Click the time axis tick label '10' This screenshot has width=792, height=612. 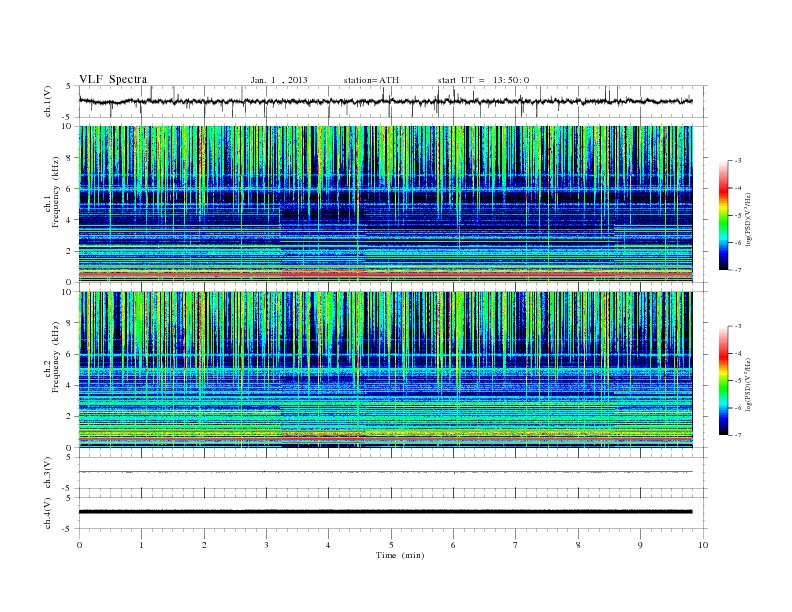coord(703,545)
